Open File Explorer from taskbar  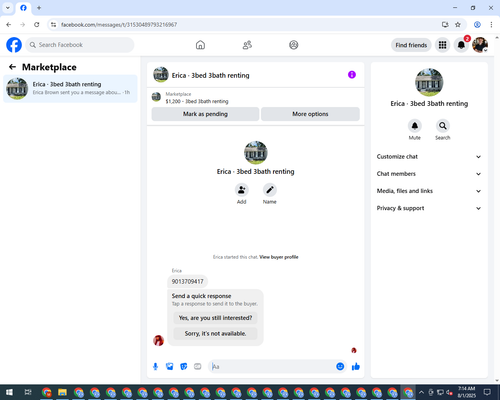pyautogui.click(x=62, y=392)
